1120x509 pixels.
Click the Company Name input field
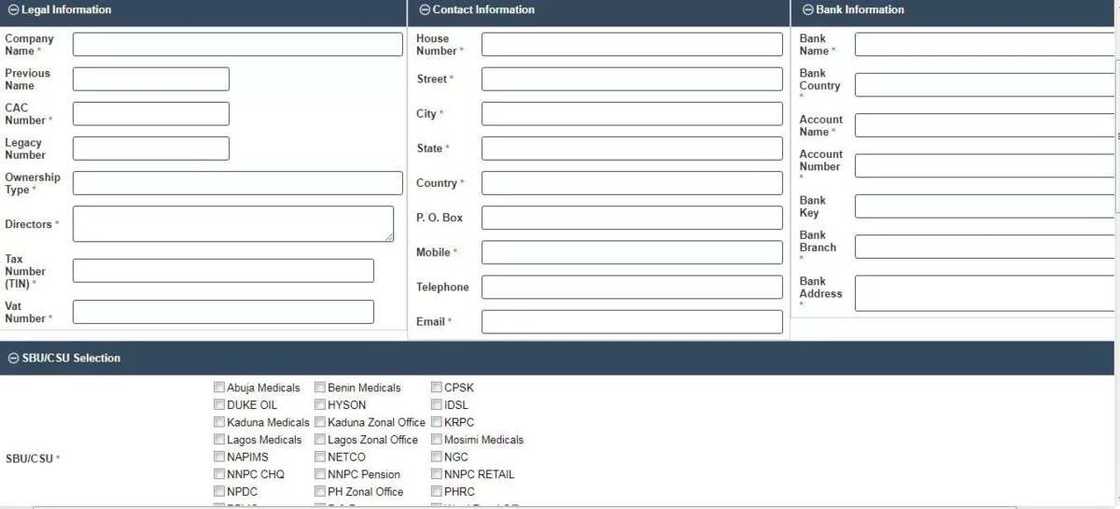pos(237,44)
